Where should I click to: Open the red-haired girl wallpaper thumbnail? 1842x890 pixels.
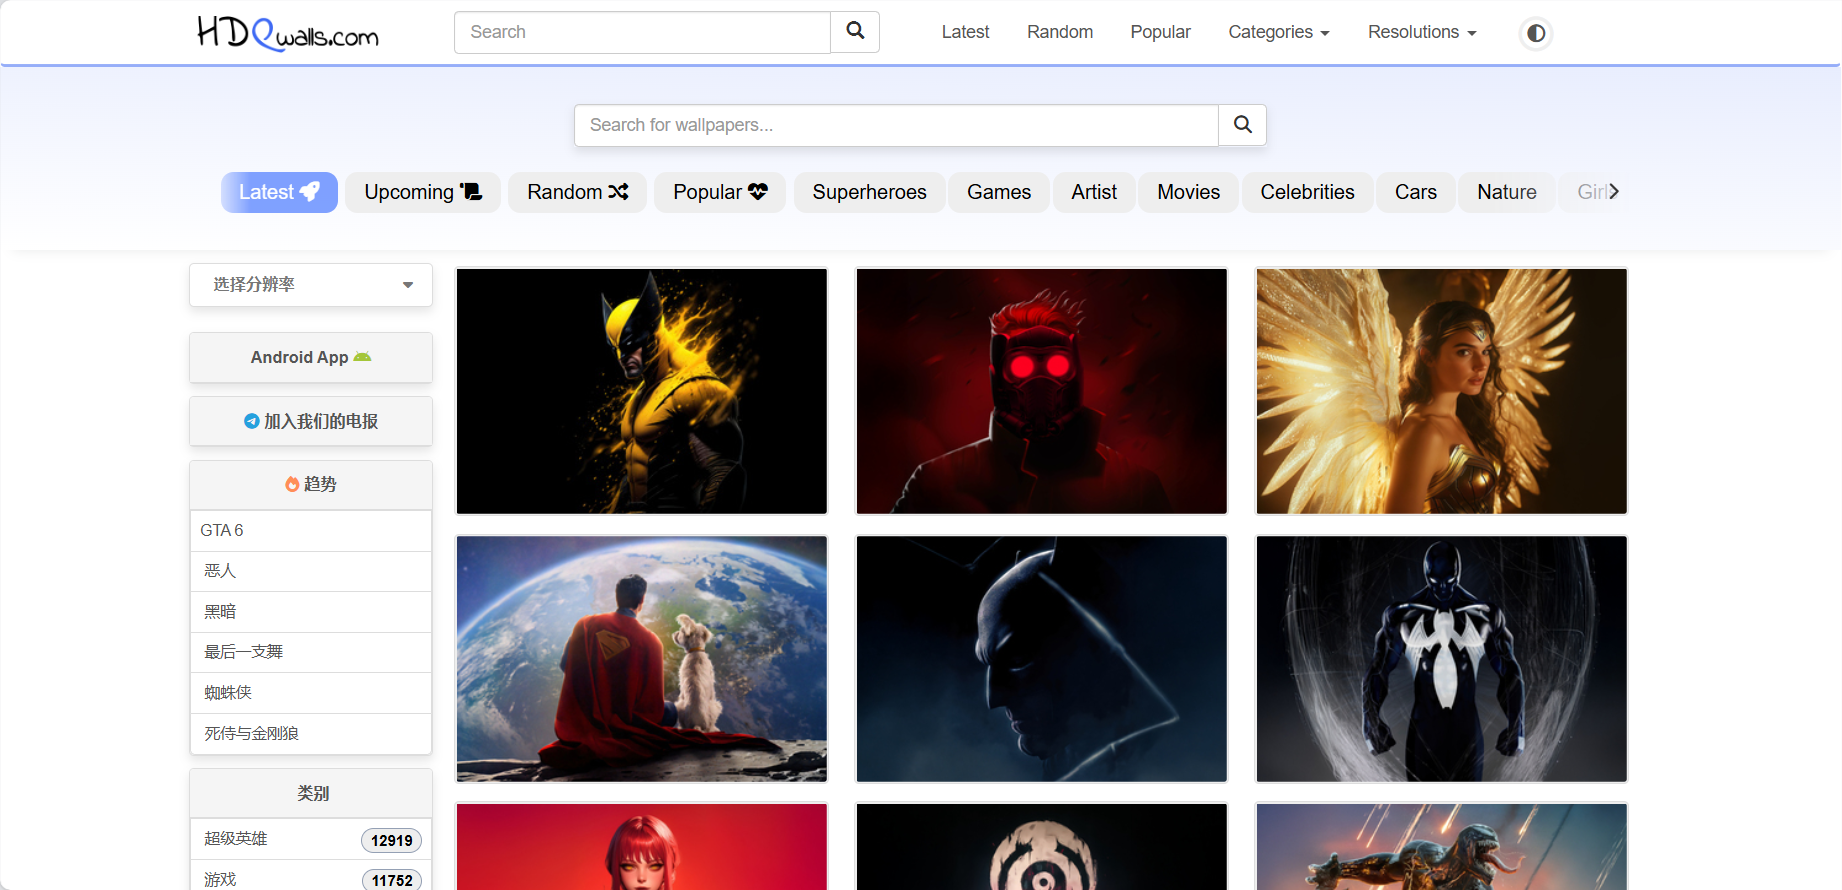[x=642, y=846]
